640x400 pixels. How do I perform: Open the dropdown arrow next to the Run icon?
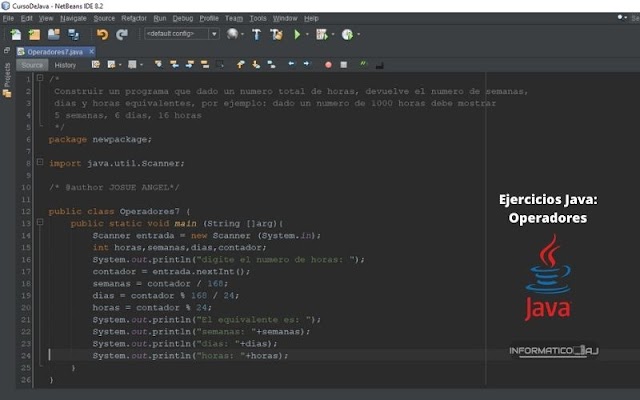point(307,34)
